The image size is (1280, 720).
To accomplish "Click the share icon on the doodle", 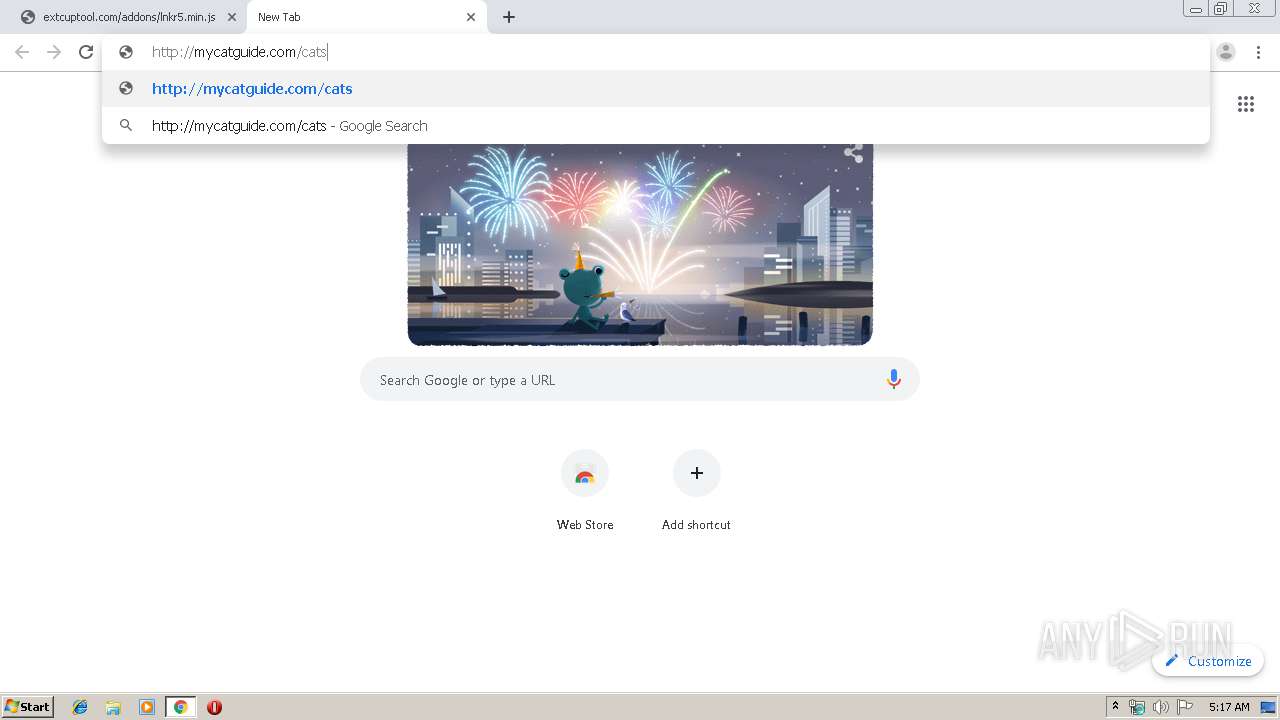I will coord(853,153).
